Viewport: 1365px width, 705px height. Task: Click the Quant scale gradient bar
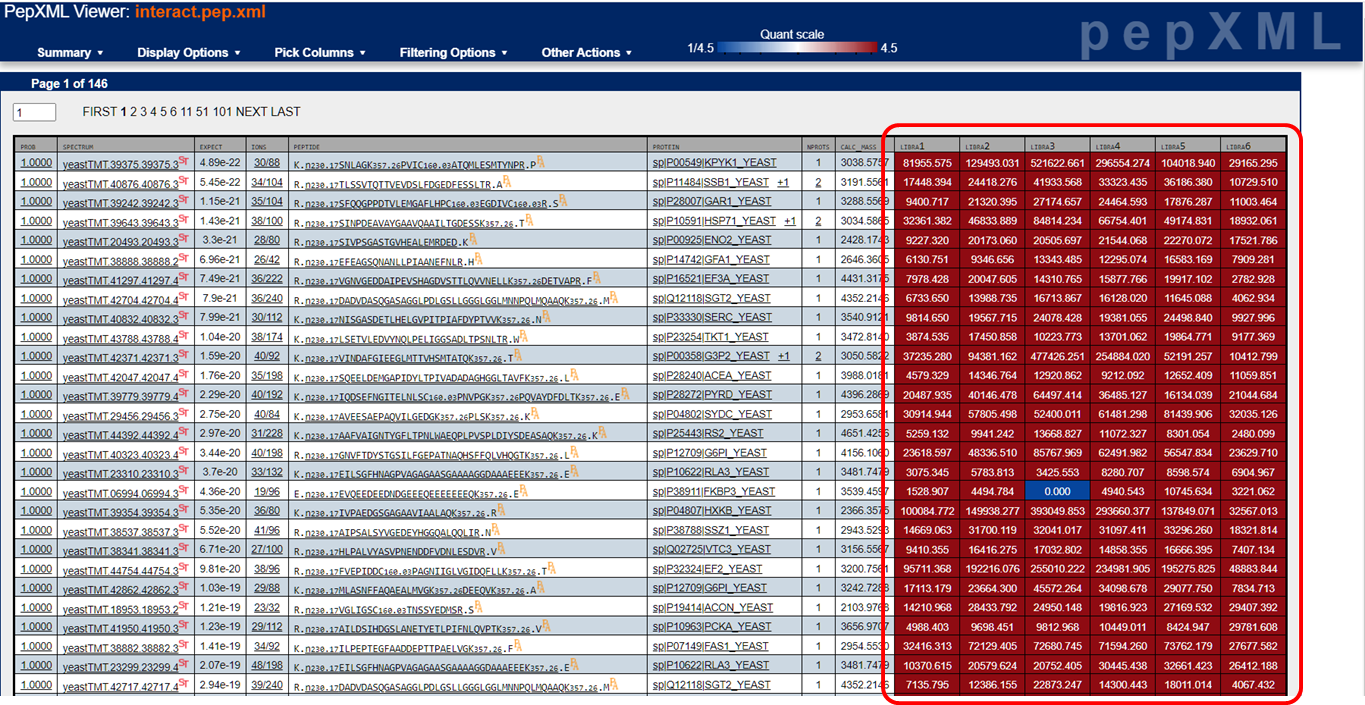point(797,47)
